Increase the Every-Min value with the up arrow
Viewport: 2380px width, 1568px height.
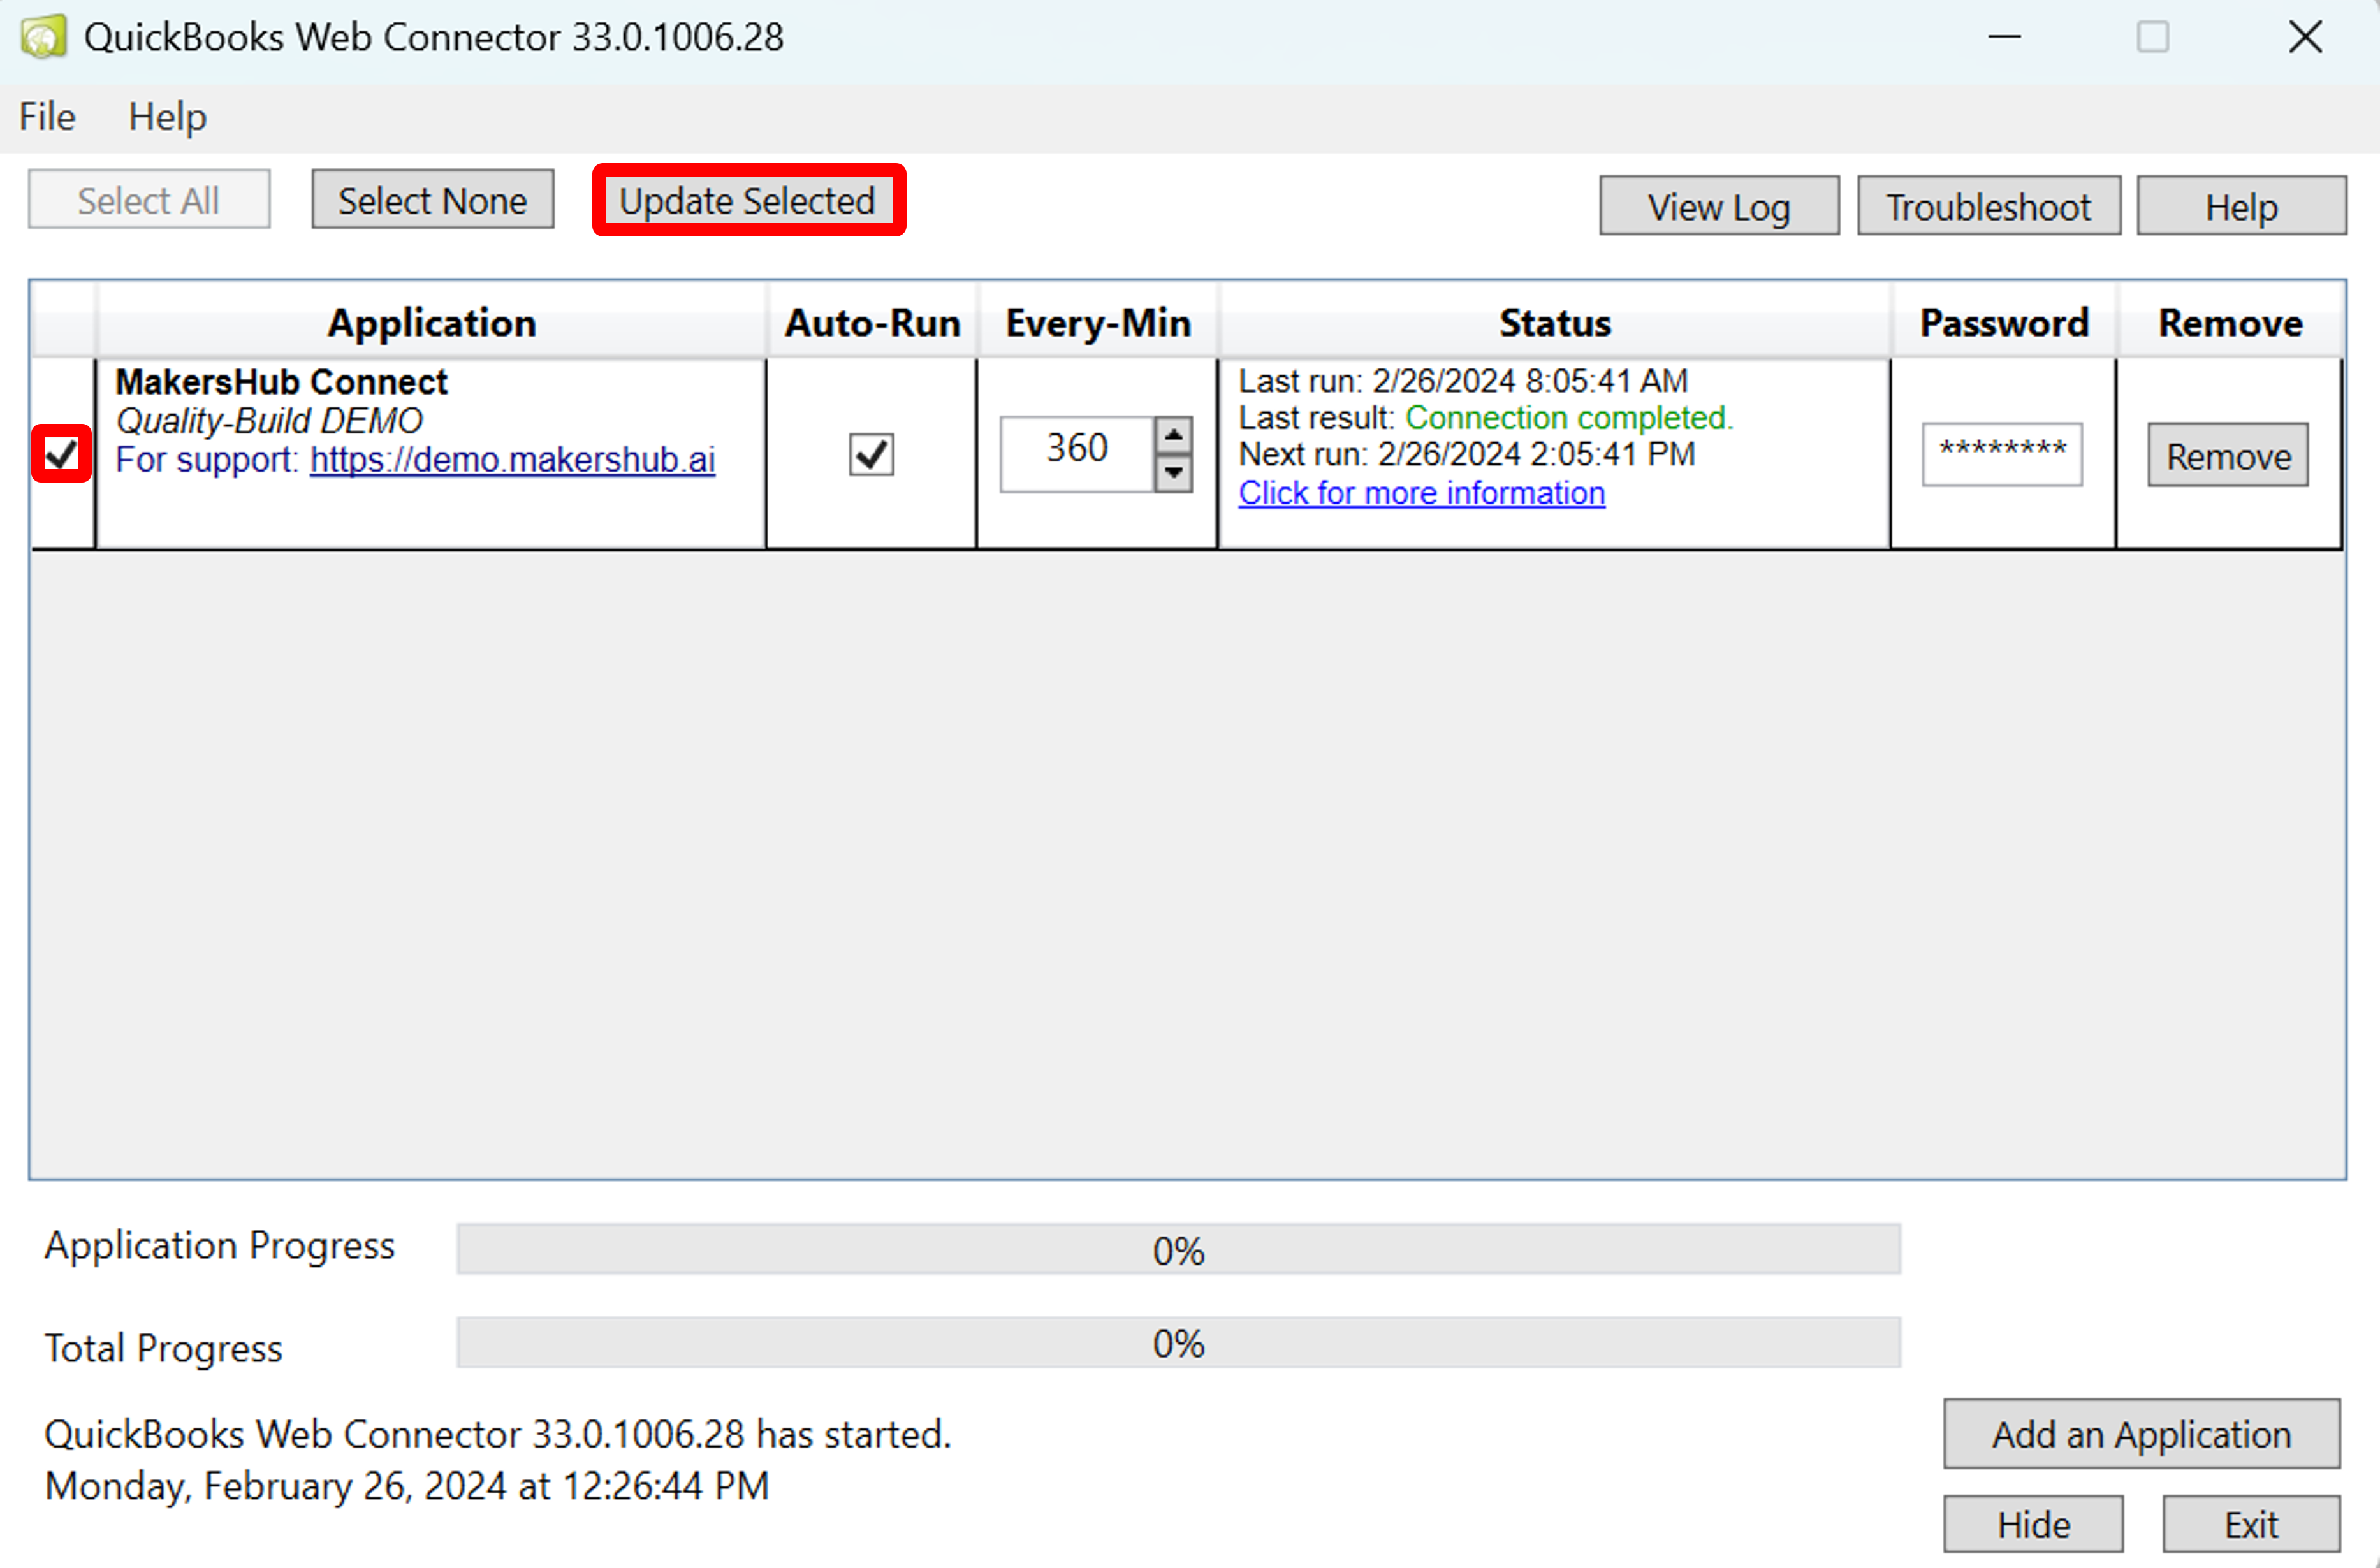1173,435
